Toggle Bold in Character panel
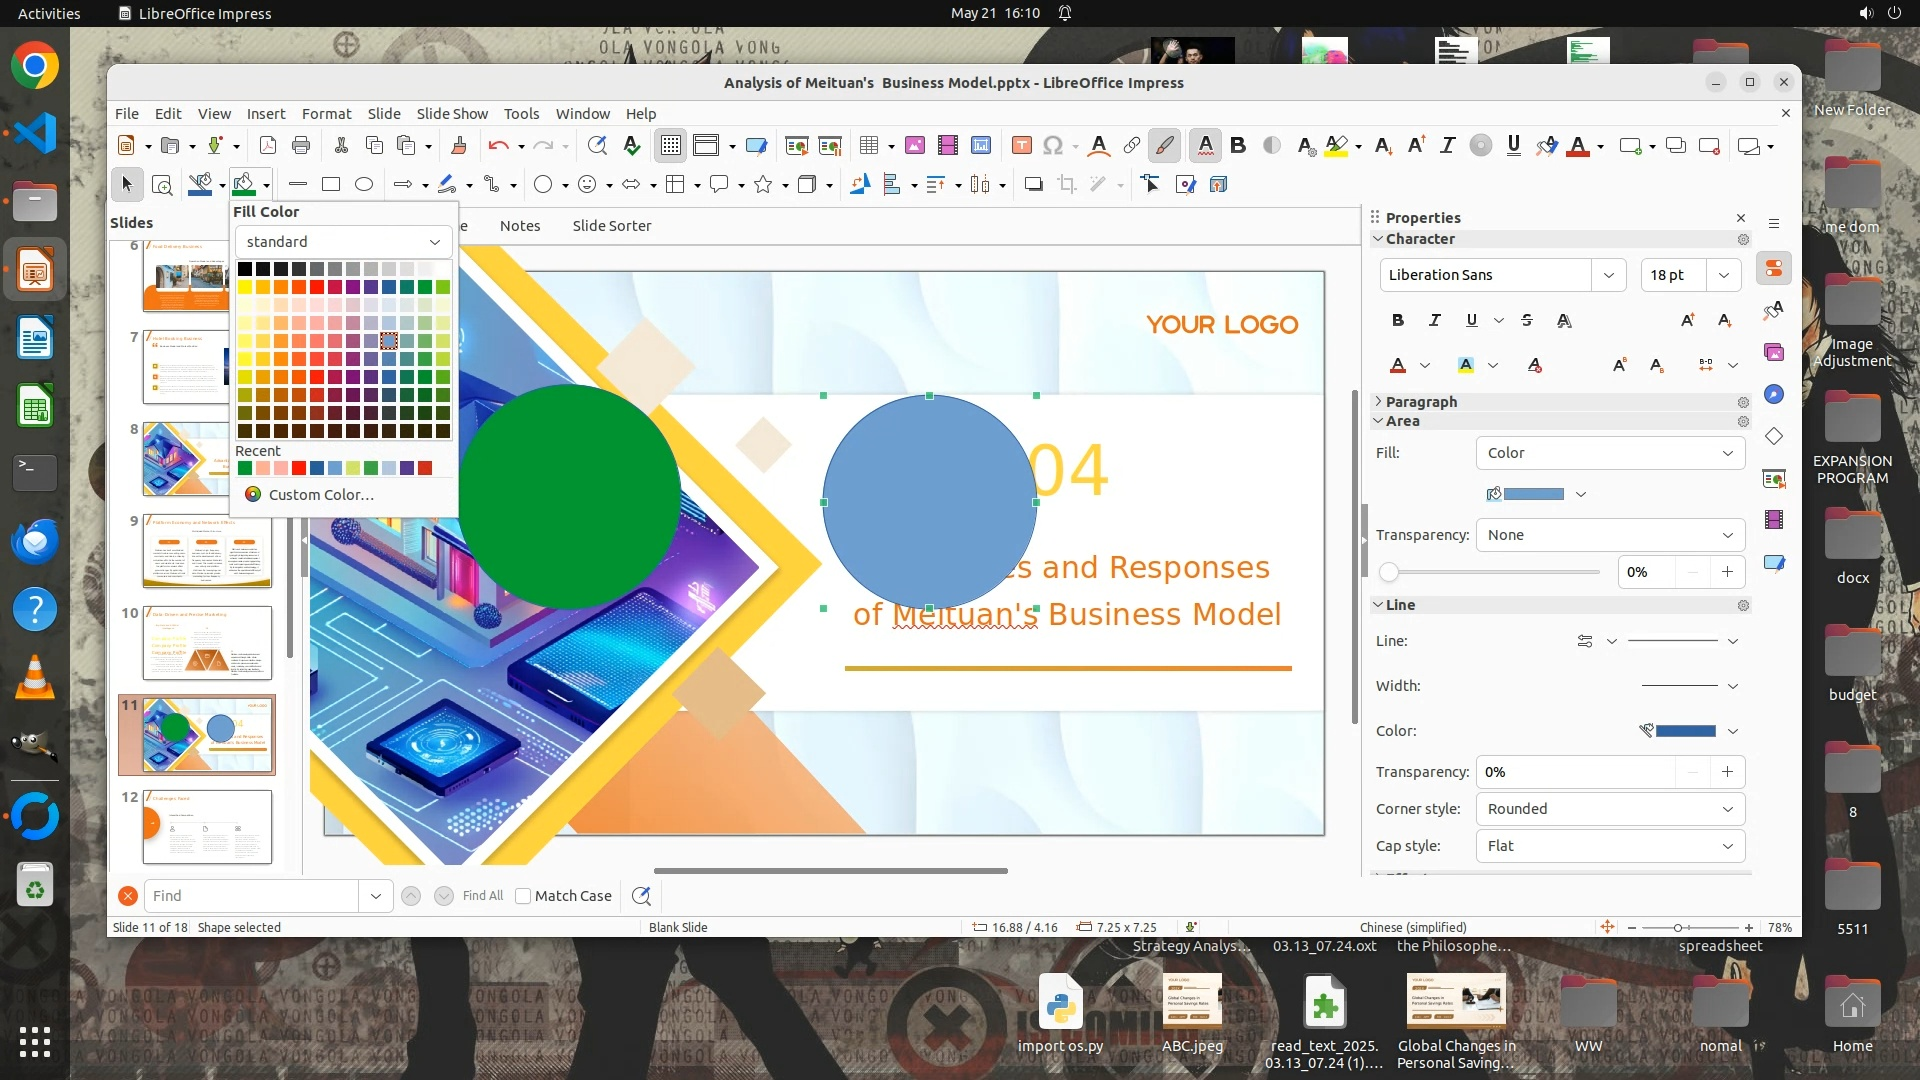The image size is (1920, 1080). (1398, 320)
